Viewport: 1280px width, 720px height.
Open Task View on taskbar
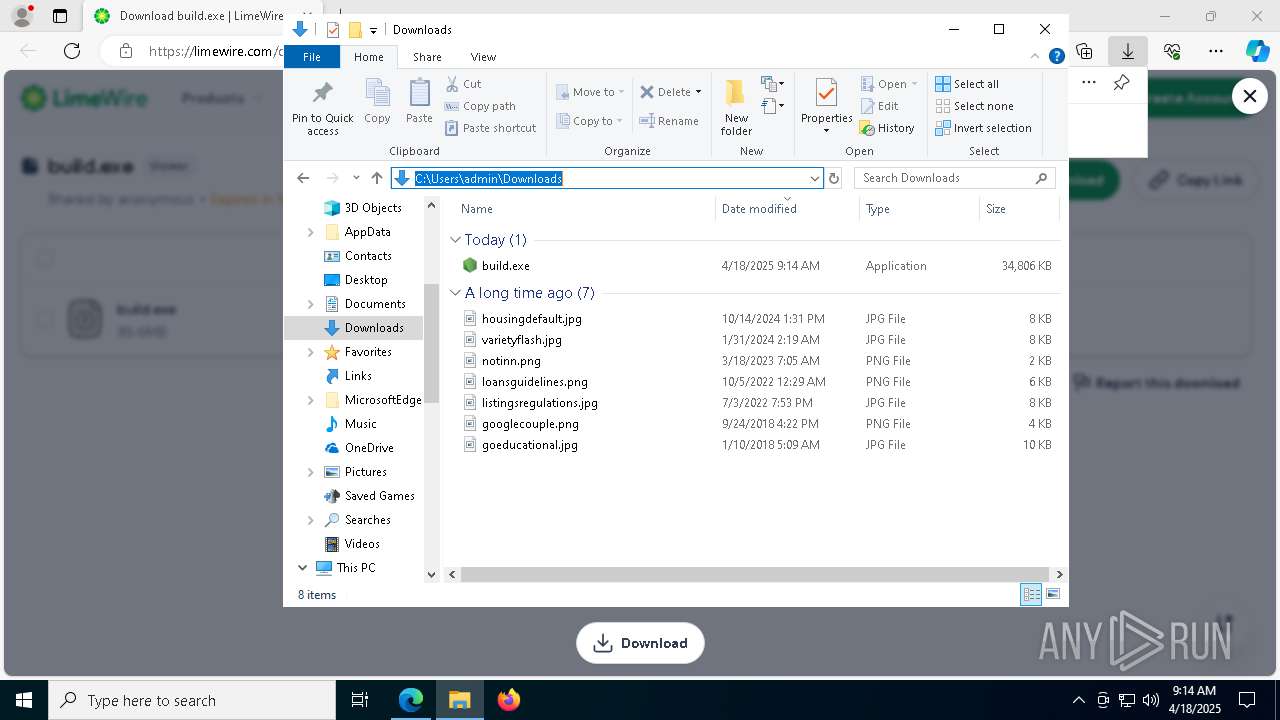(x=360, y=700)
